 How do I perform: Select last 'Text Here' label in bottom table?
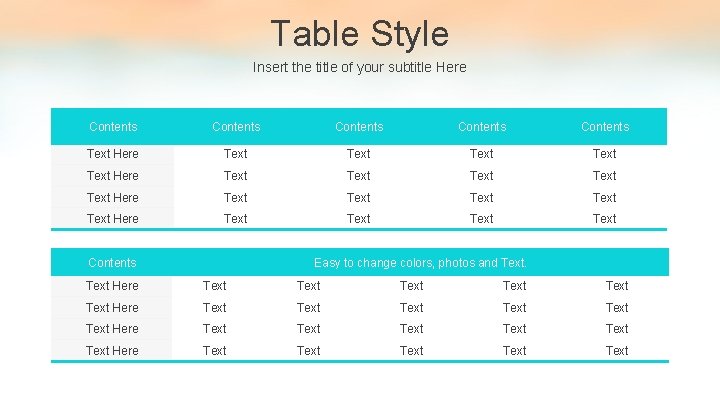click(x=112, y=351)
